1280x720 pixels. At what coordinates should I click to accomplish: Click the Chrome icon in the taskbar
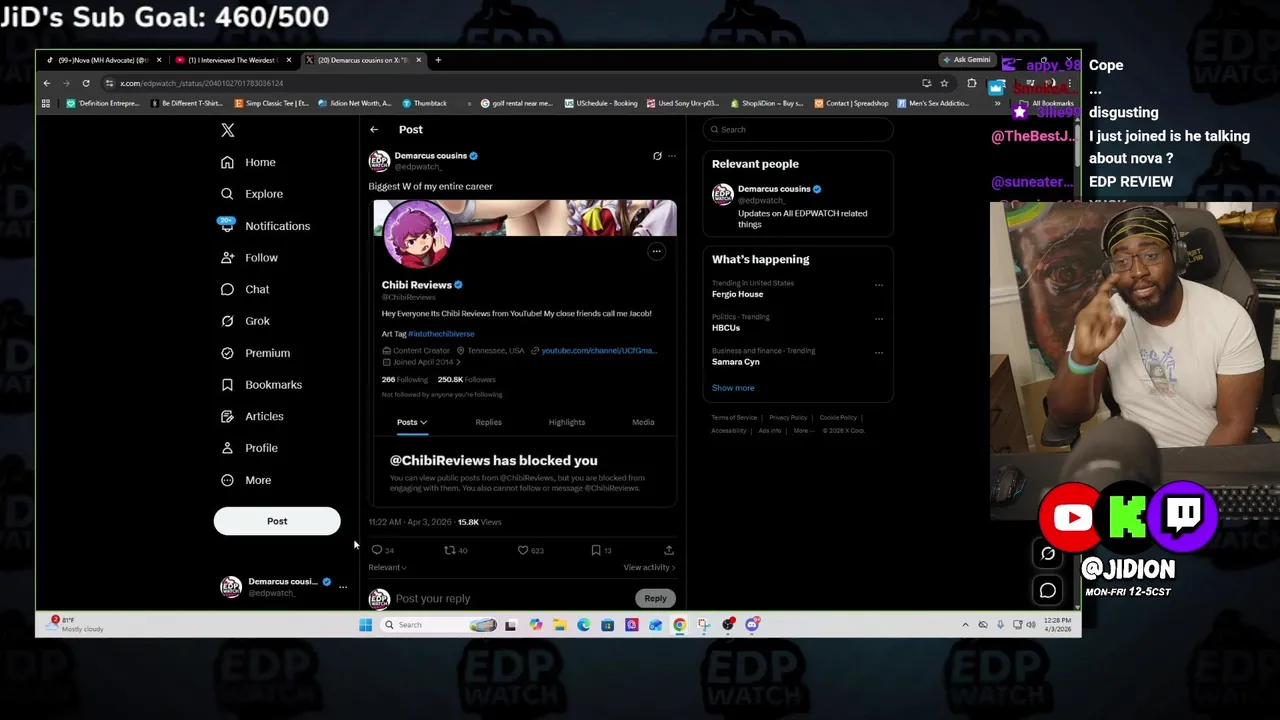click(680, 625)
